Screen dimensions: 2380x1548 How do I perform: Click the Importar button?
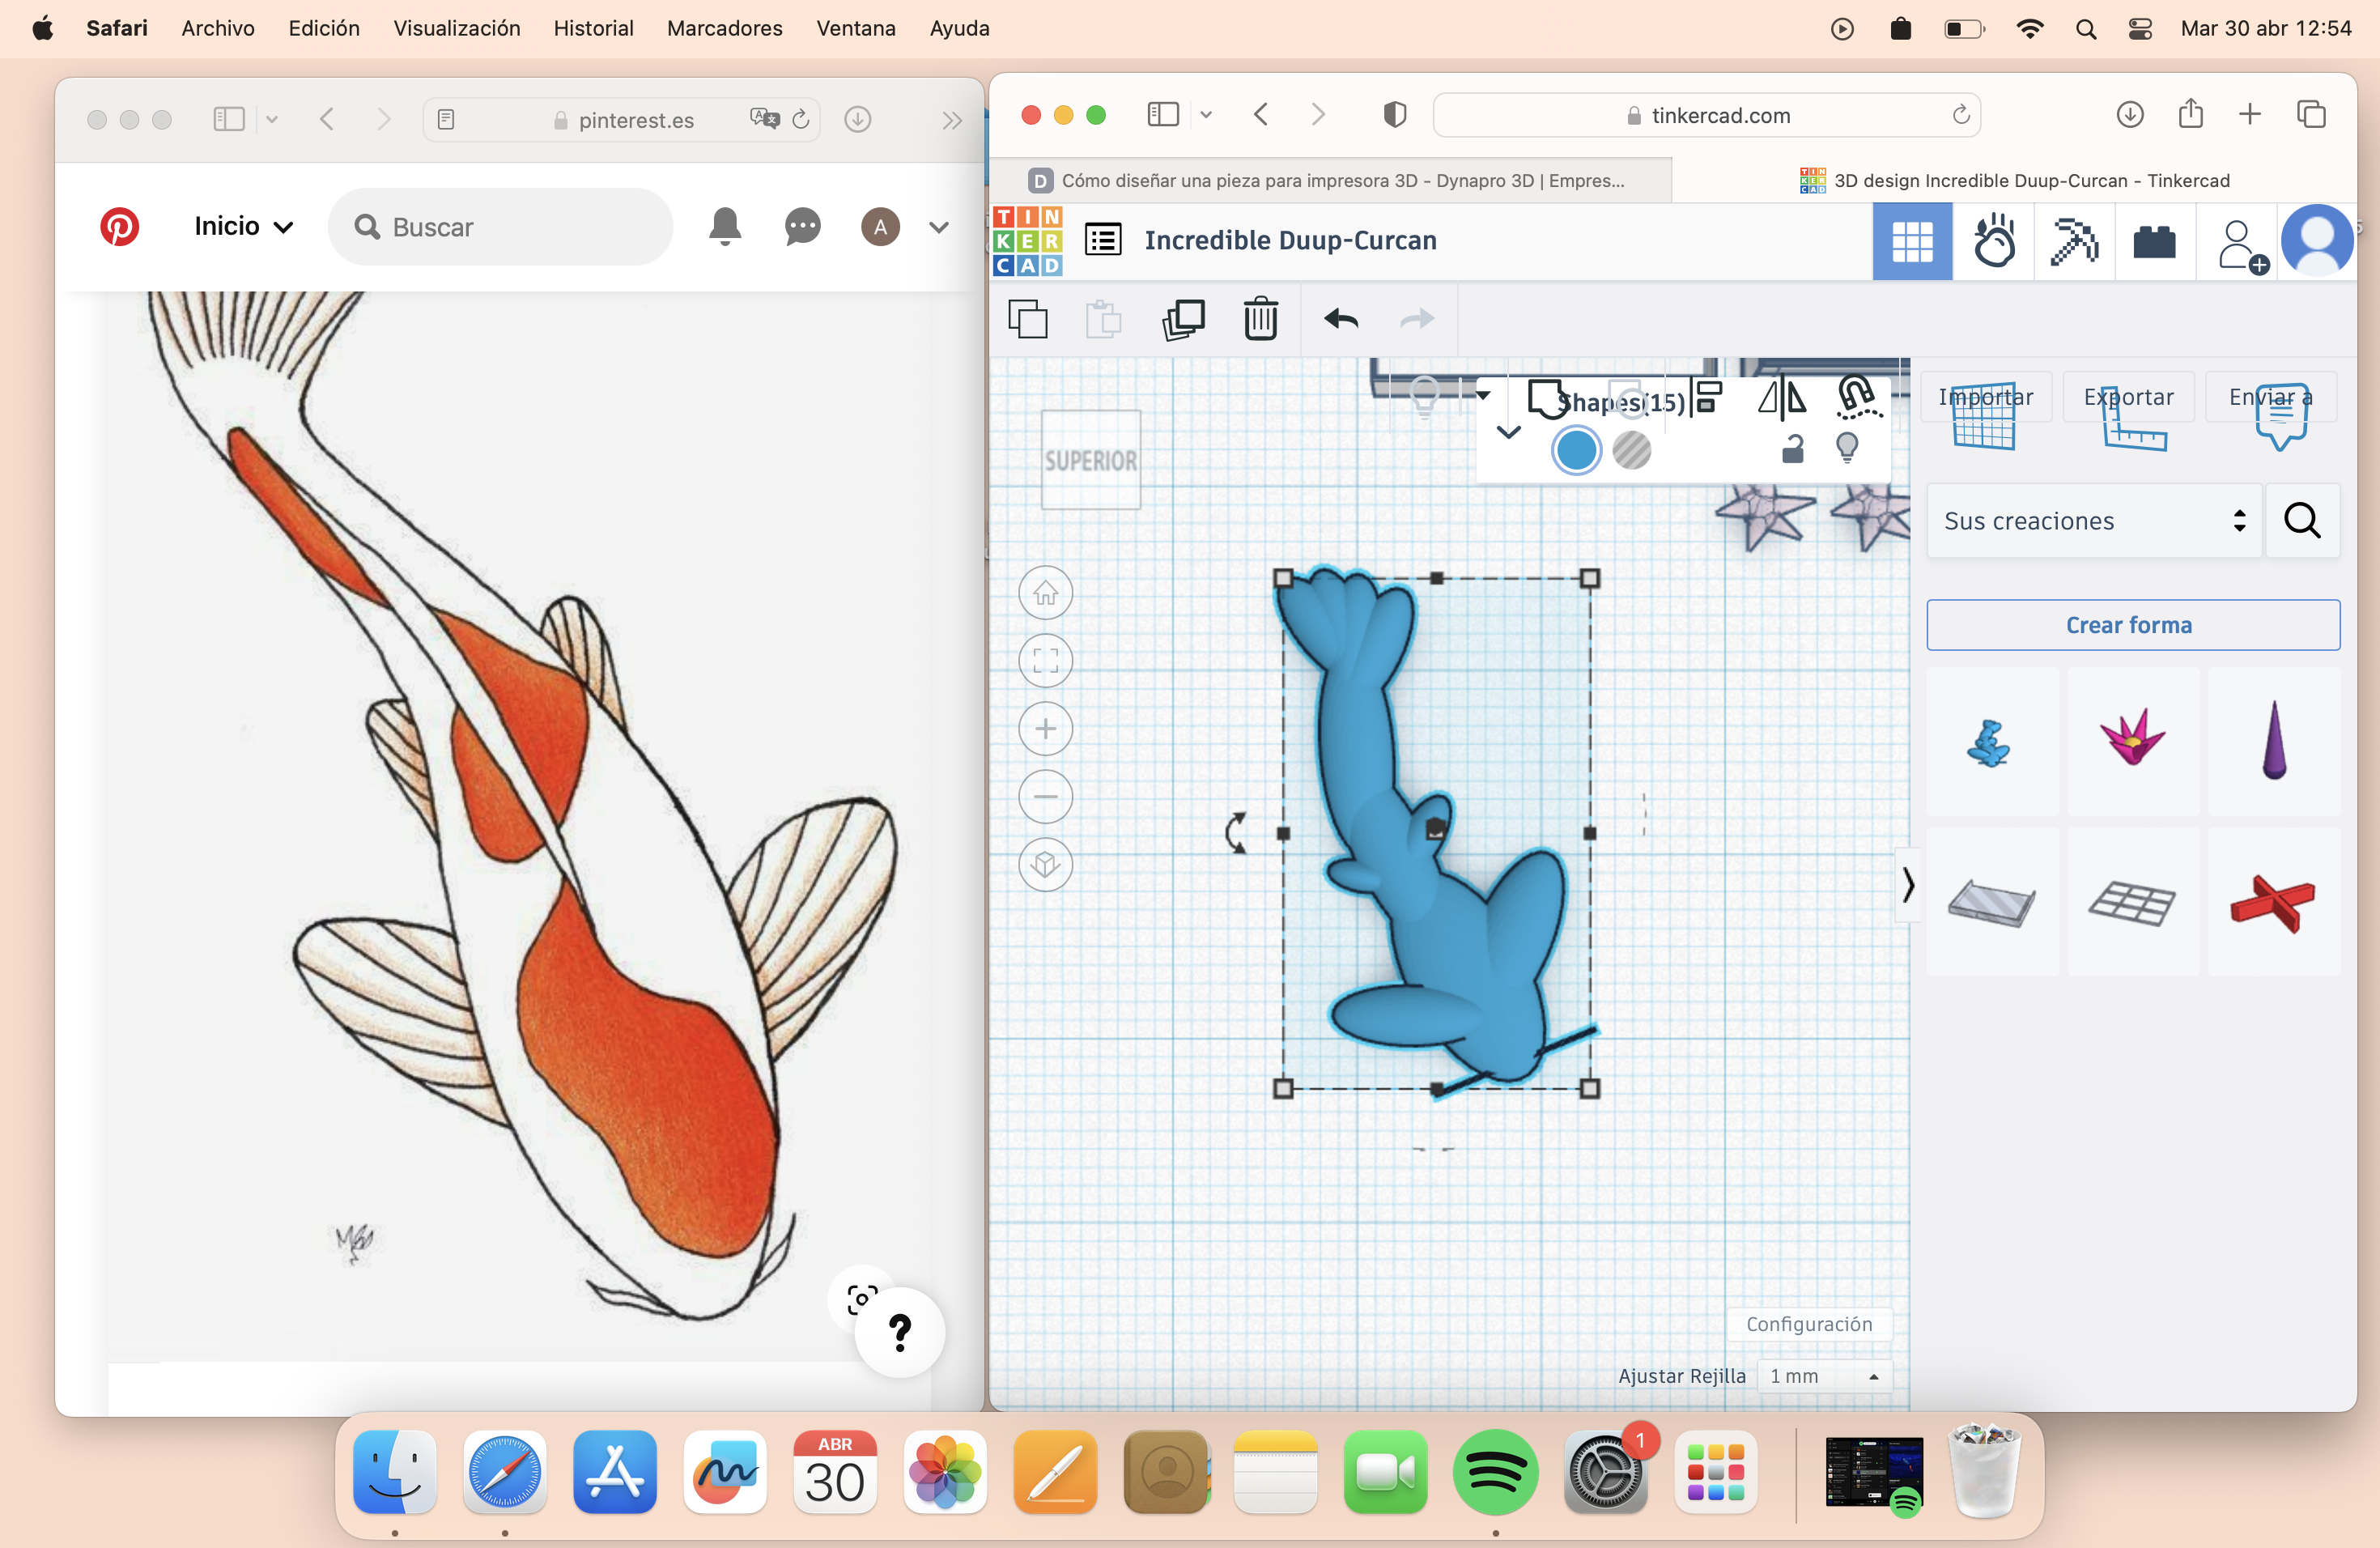coord(1986,397)
